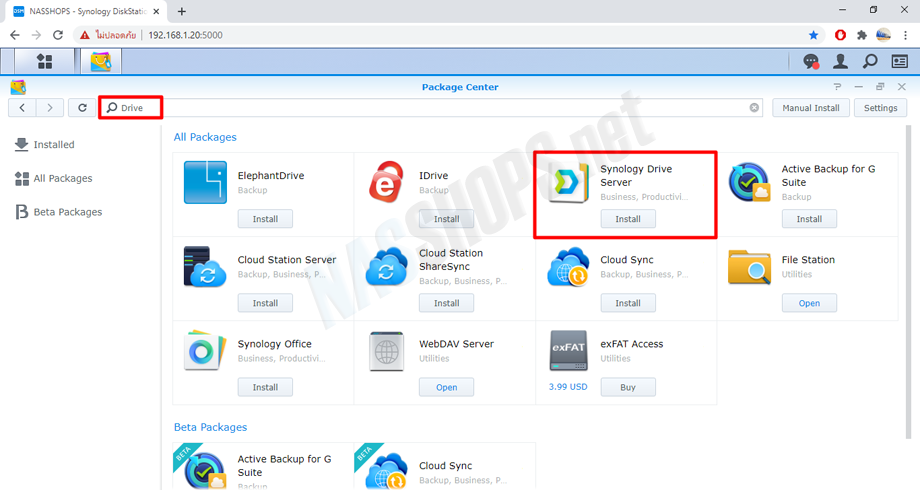
Task: Click the Cloud Station ShareSync icon
Action: (x=386, y=266)
